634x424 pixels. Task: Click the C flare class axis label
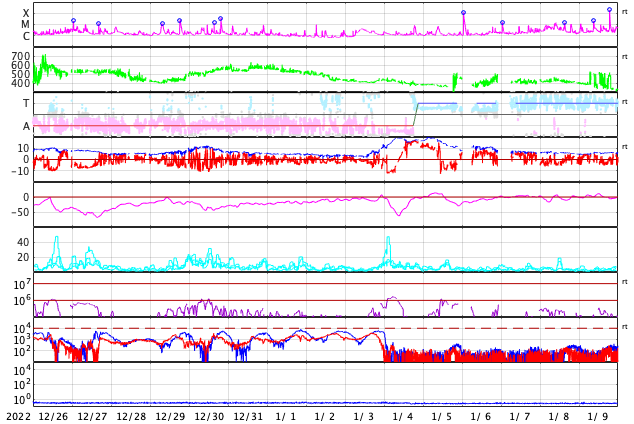[x=26, y=36]
